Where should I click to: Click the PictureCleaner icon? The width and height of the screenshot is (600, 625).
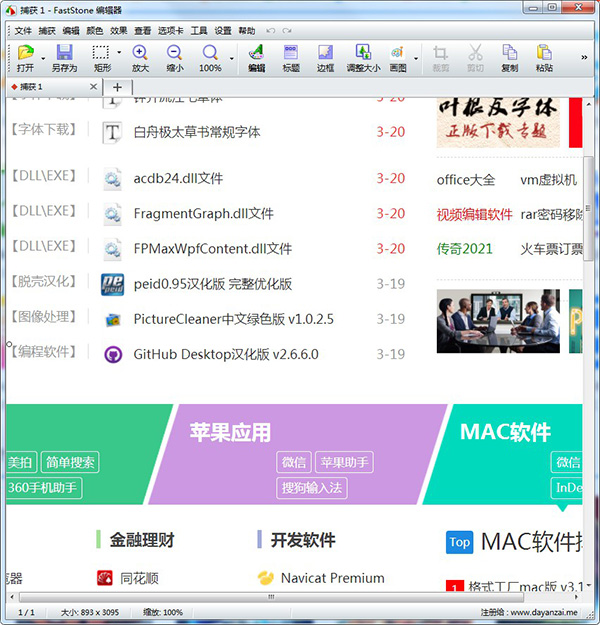pos(113,319)
